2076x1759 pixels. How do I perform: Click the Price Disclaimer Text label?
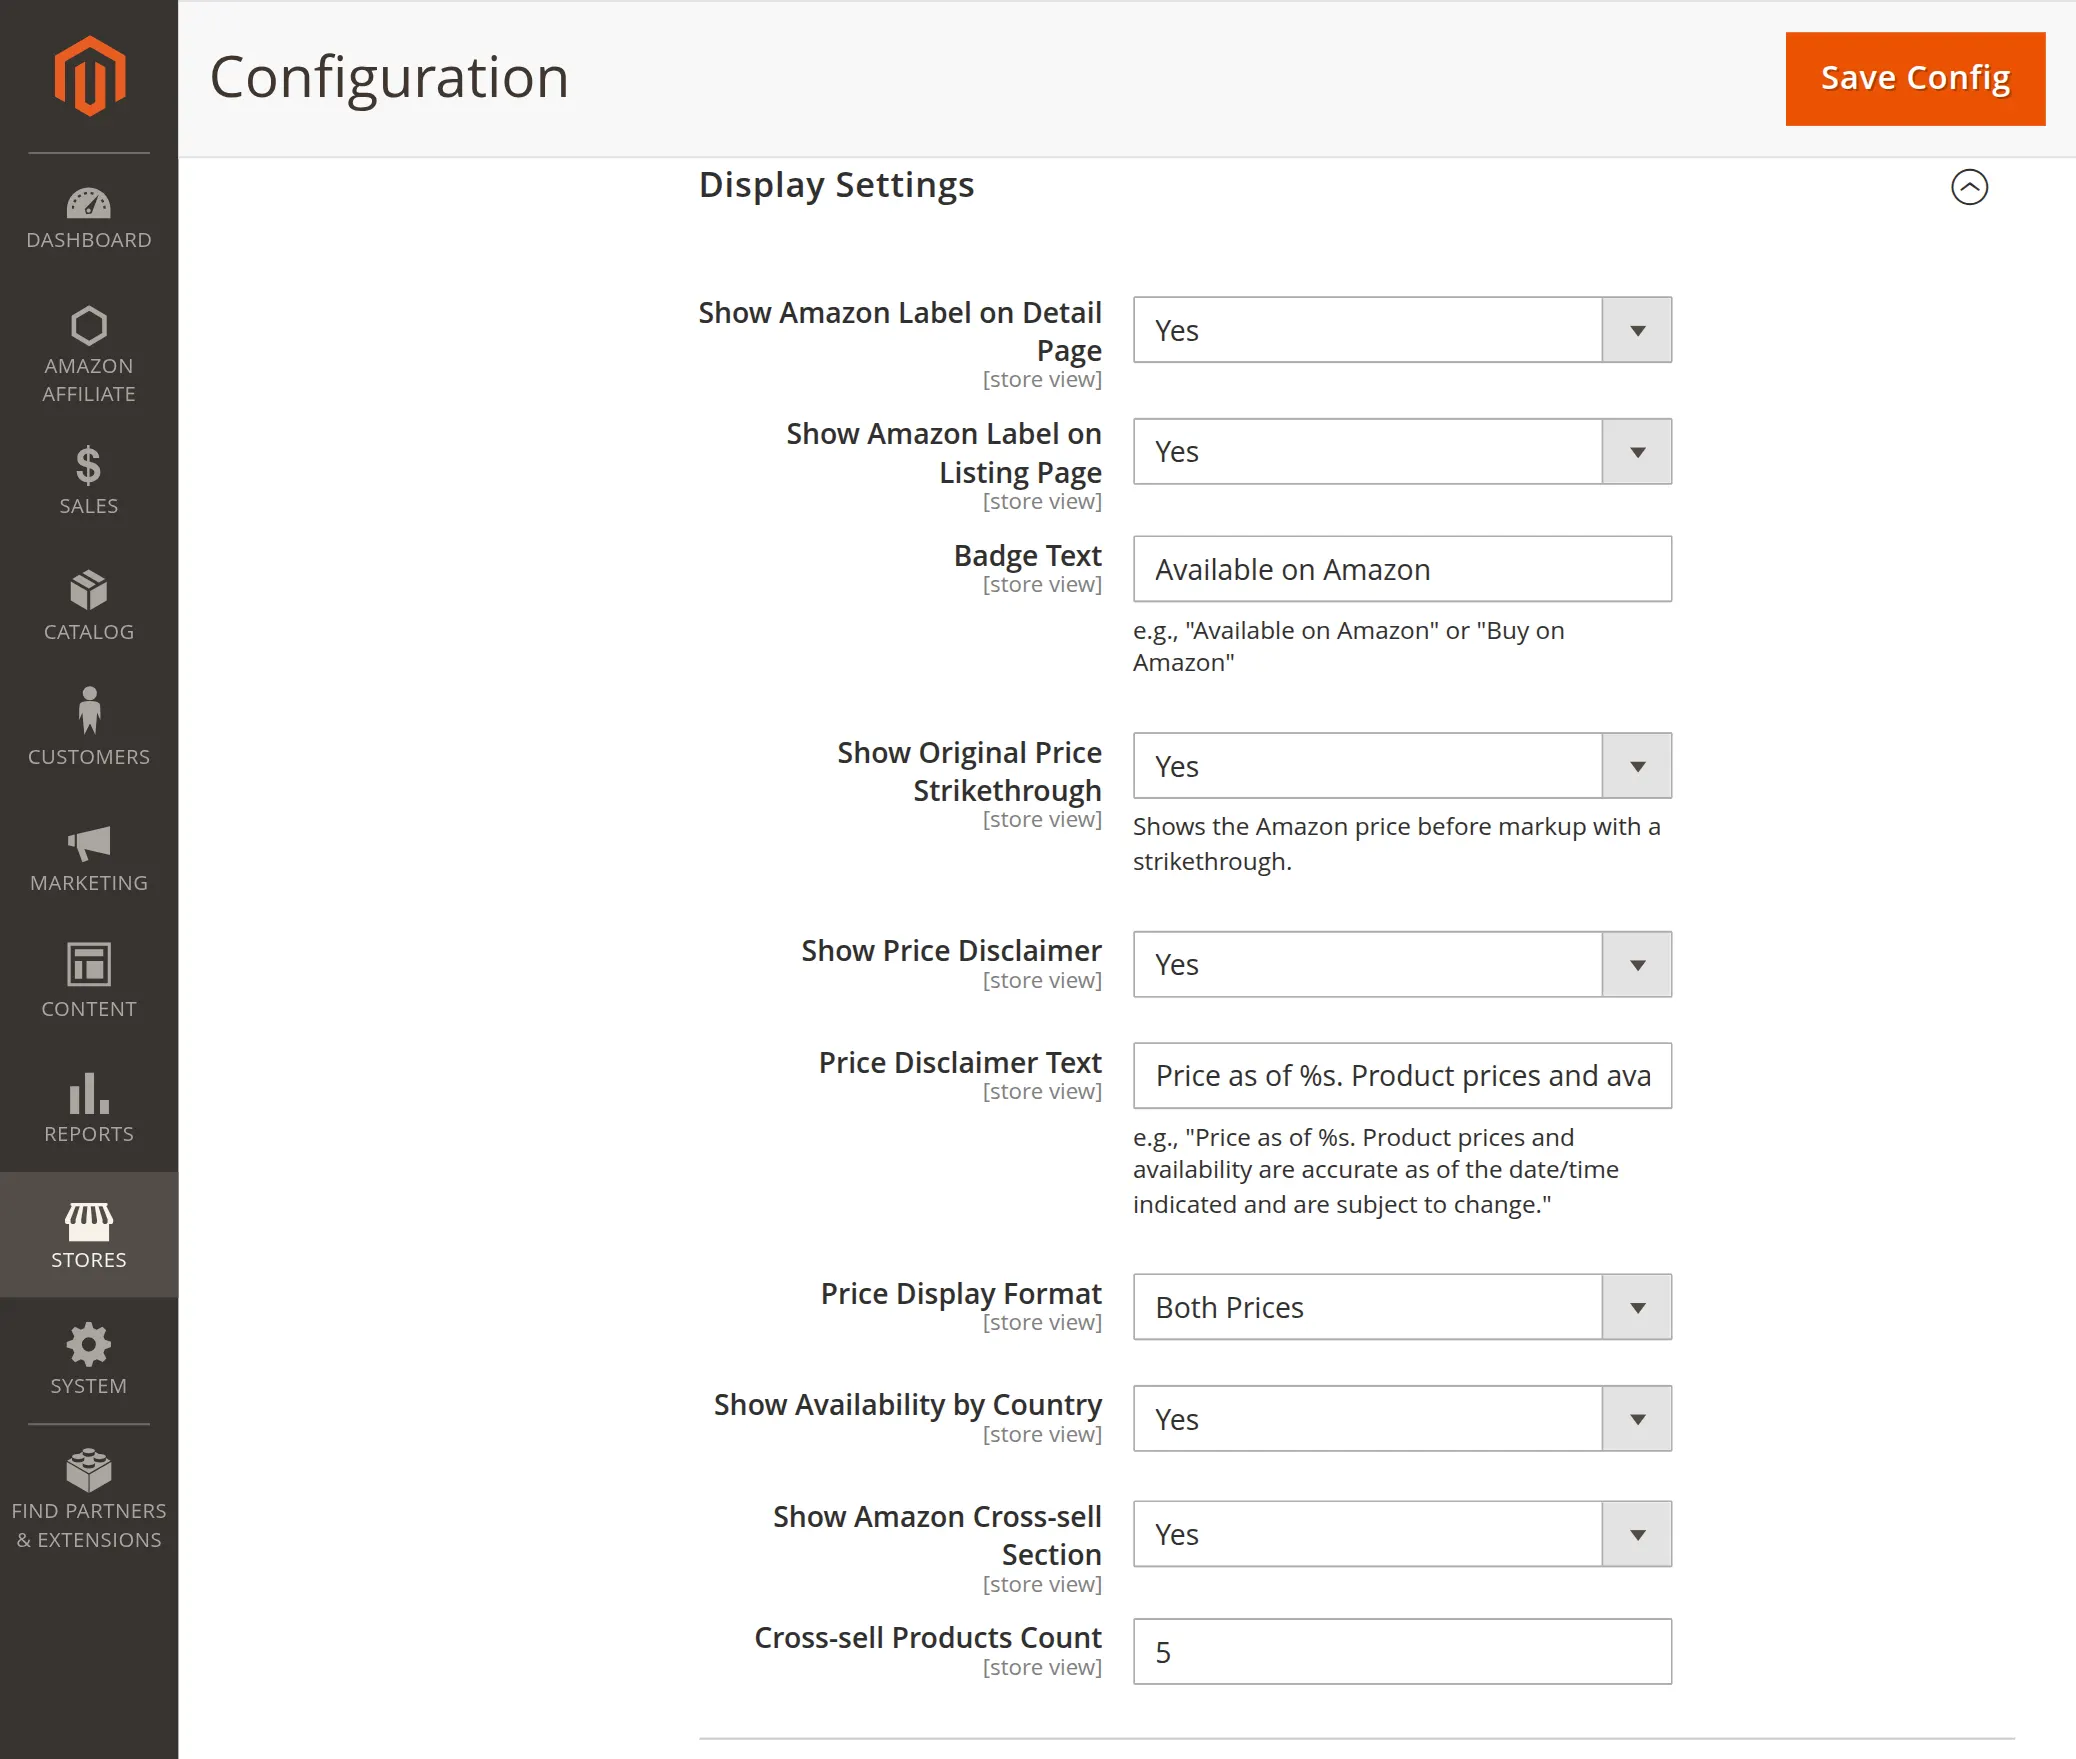pyautogui.click(x=960, y=1063)
